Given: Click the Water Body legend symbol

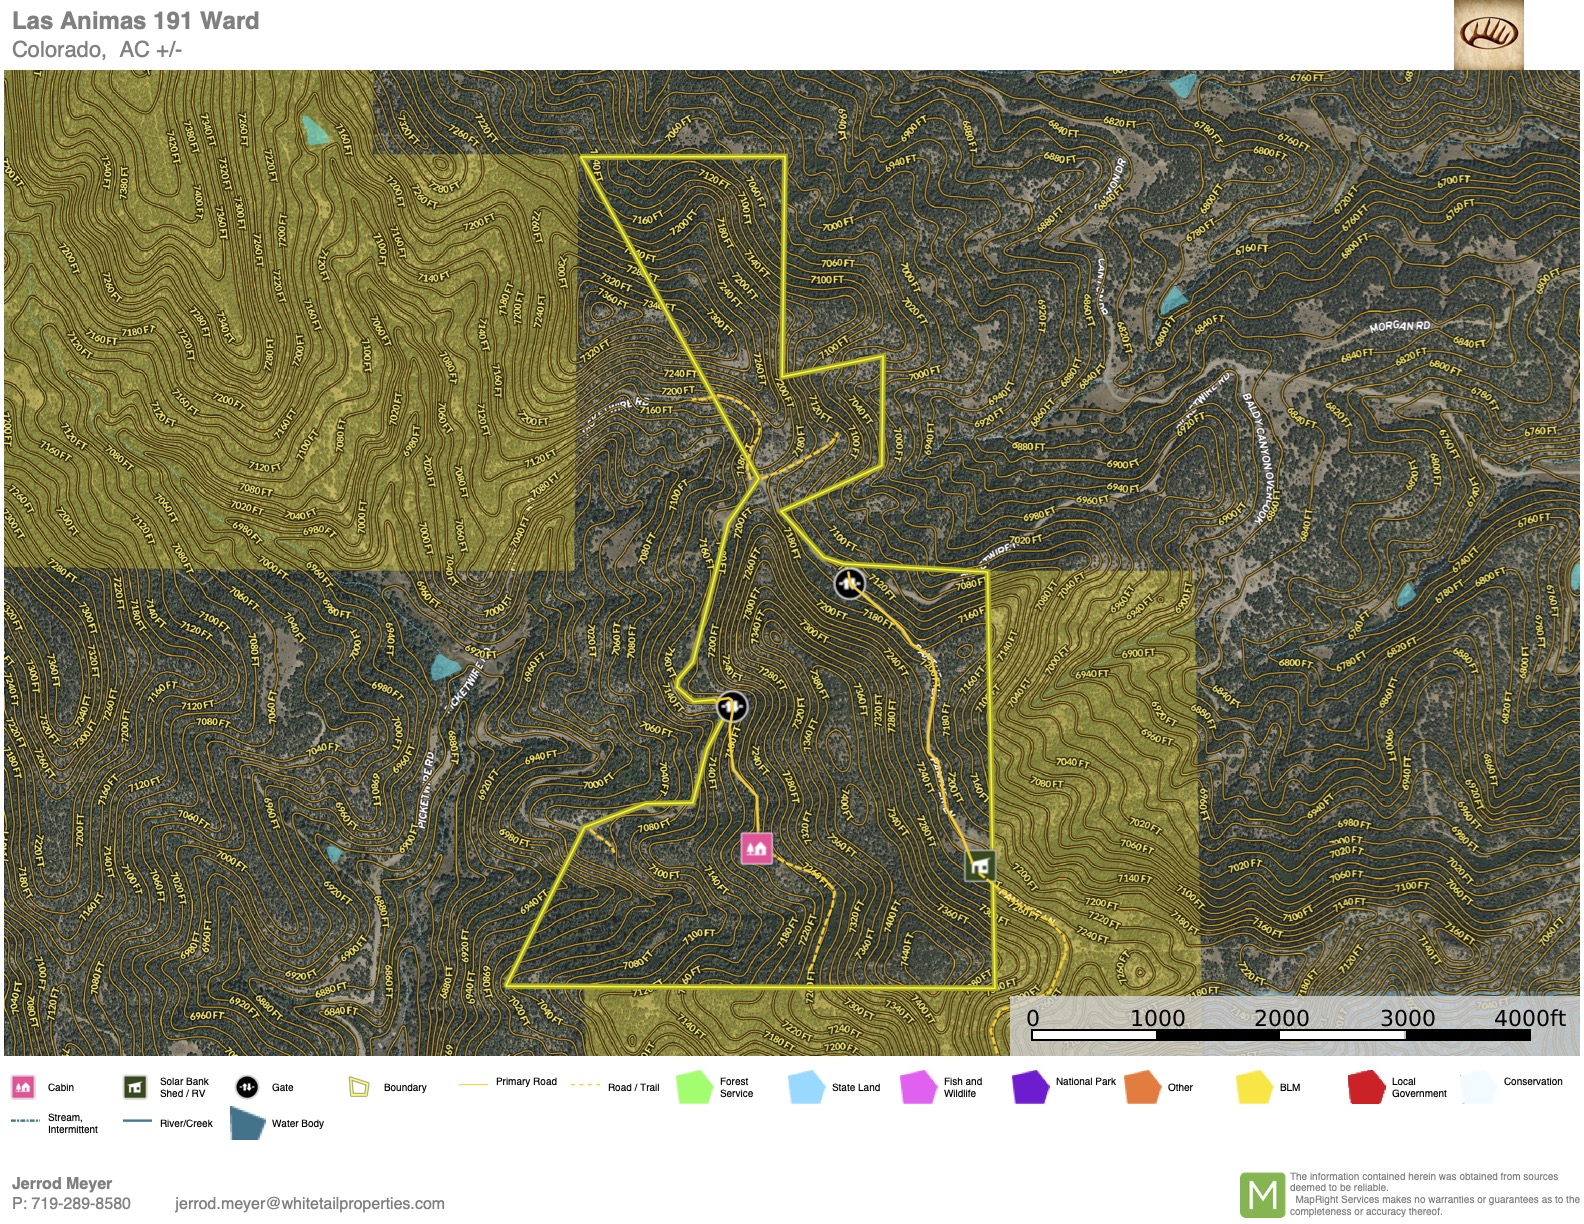Looking at the screenshot, I should point(247,1124).
